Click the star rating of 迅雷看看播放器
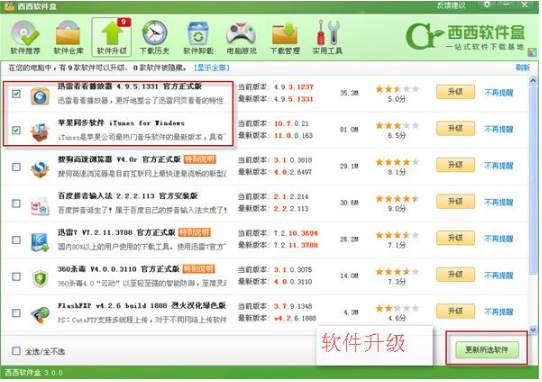 [397, 89]
